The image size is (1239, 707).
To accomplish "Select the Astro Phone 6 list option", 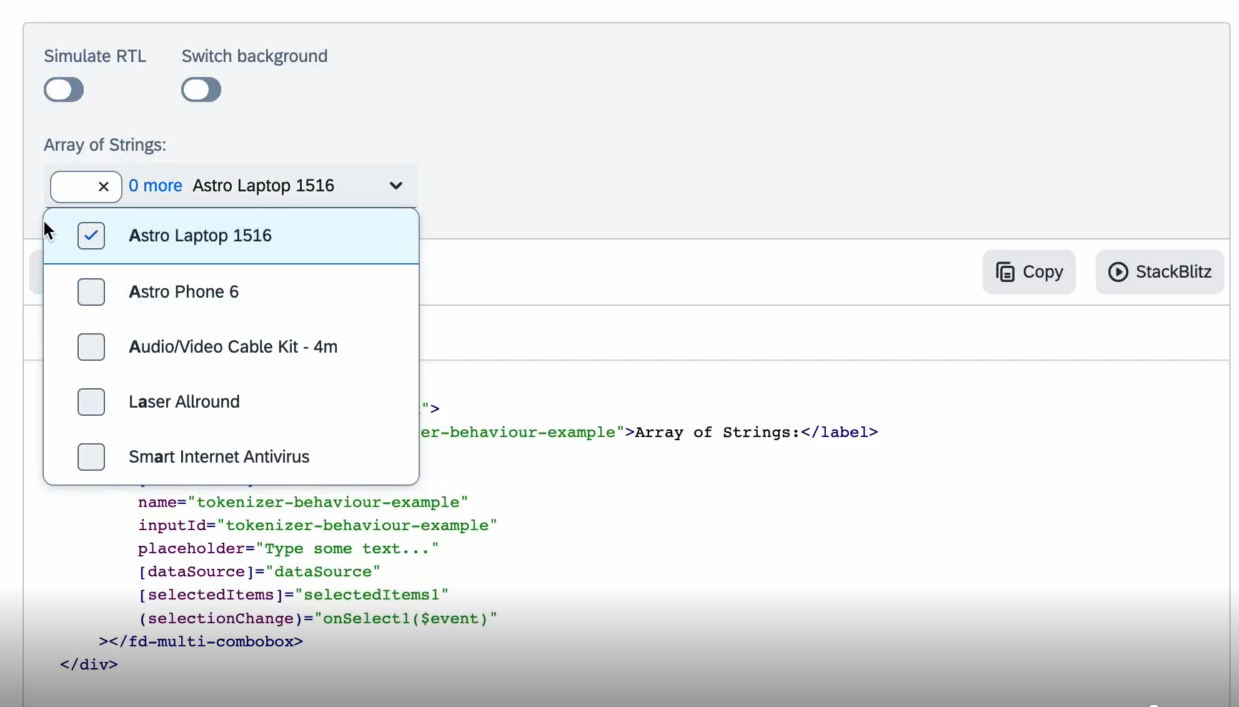I will [x=184, y=291].
